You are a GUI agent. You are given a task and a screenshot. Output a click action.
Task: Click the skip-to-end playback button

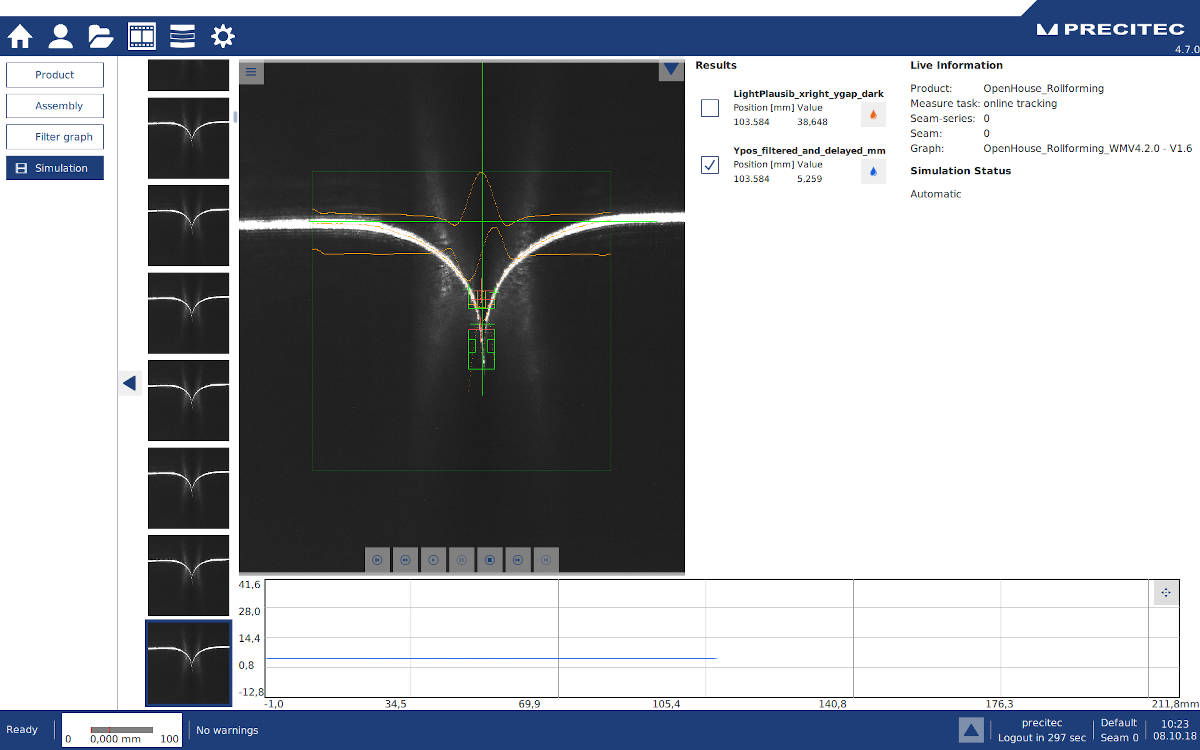pos(546,560)
